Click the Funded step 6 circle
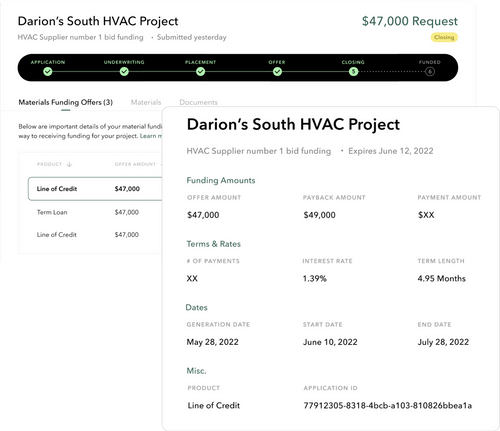Image resolution: width=500 pixels, height=431 pixels. 430,72
